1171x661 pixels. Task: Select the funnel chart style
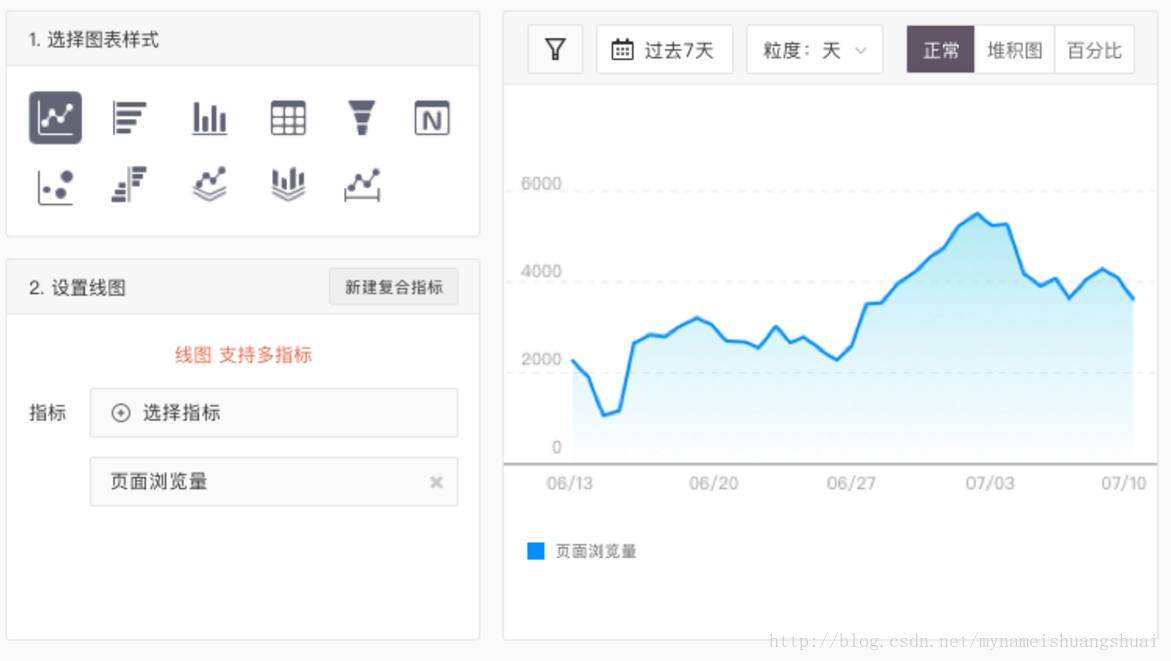point(361,117)
